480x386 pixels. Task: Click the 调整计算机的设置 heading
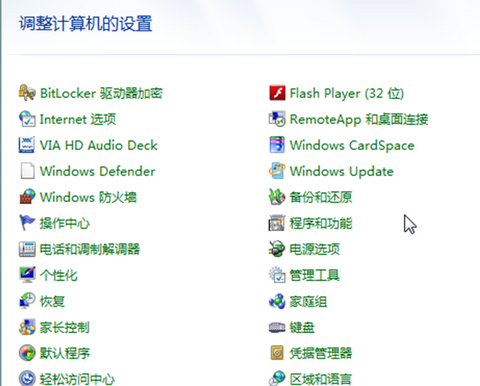(x=86, y=24)
